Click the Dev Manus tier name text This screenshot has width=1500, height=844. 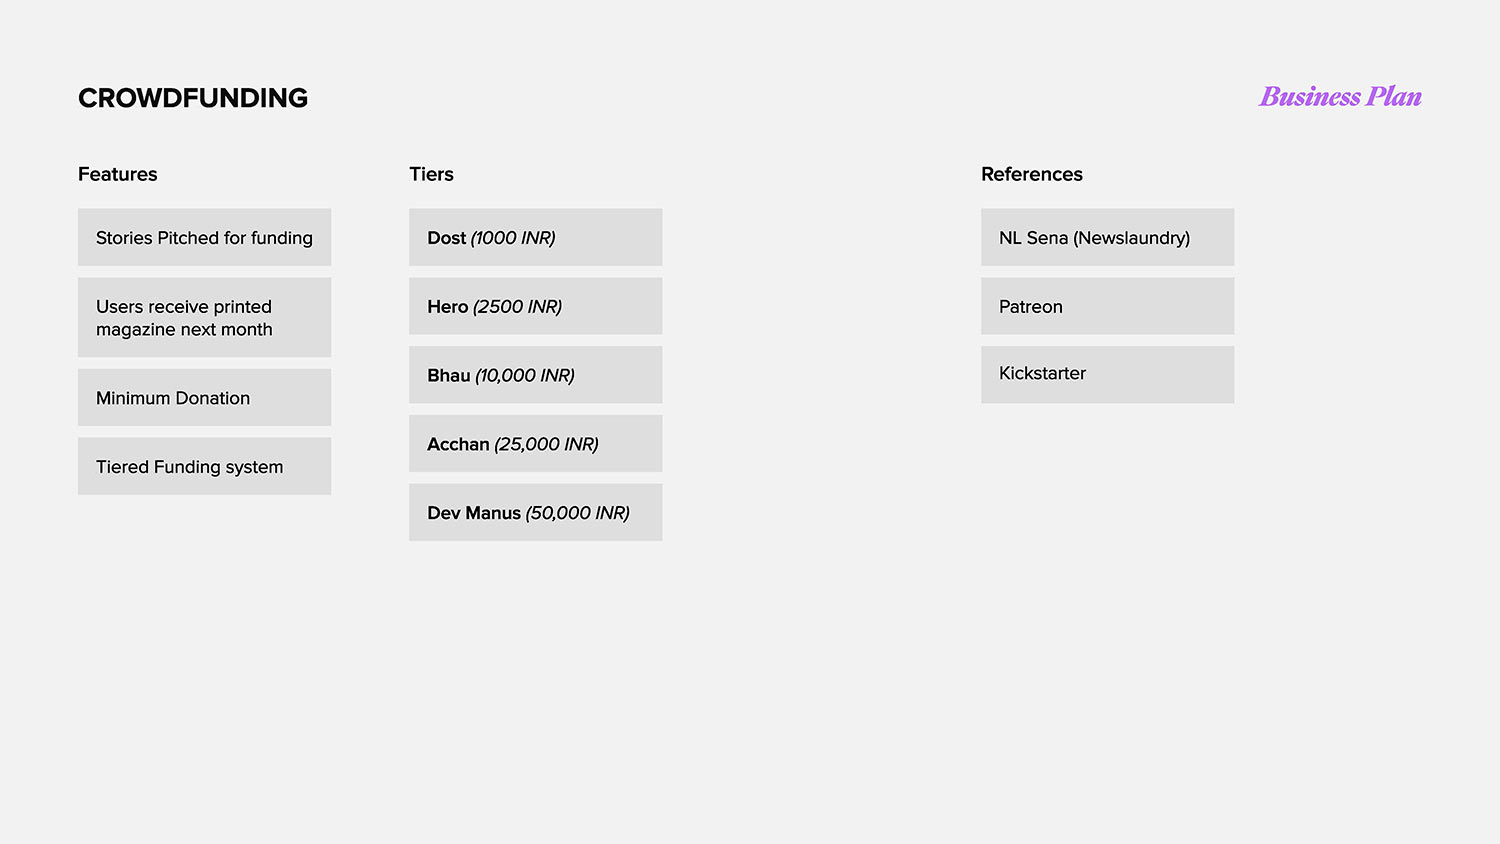coord(473,513)
